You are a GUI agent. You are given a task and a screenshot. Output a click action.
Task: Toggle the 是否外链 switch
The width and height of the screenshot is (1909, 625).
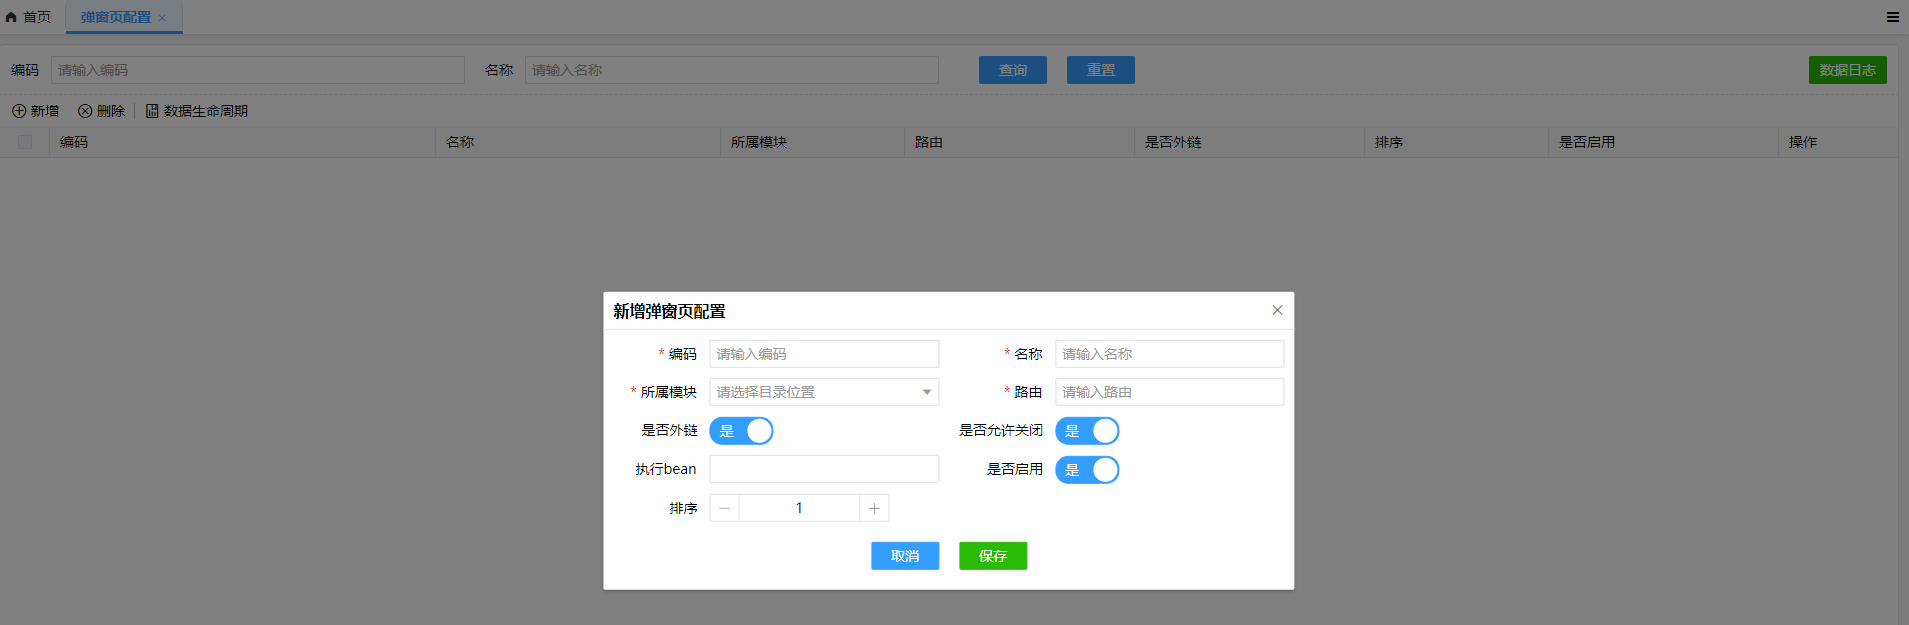click(741, 431)
